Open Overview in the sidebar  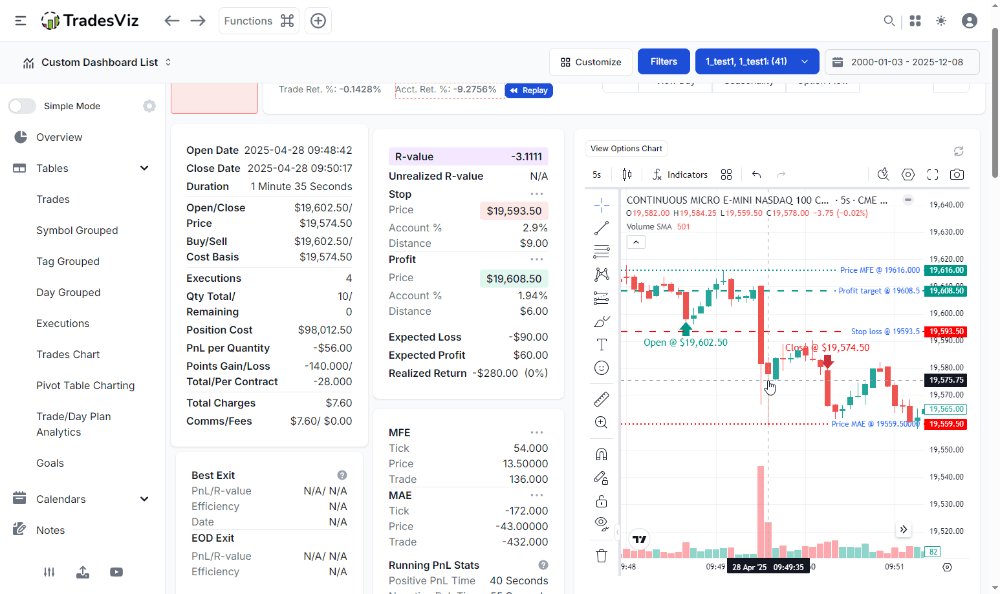(x=59, y=137)
